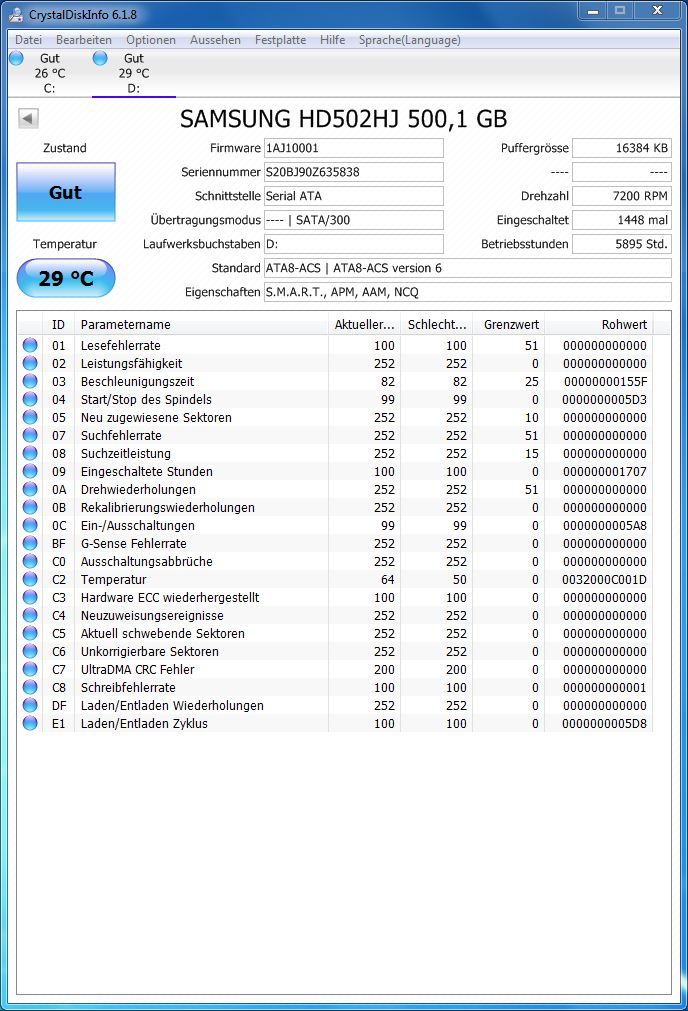688x1011 pixels.
Task: Minimize the CrystalDiskInfo window
Action: pyautogui.click(x=593, y=10)
